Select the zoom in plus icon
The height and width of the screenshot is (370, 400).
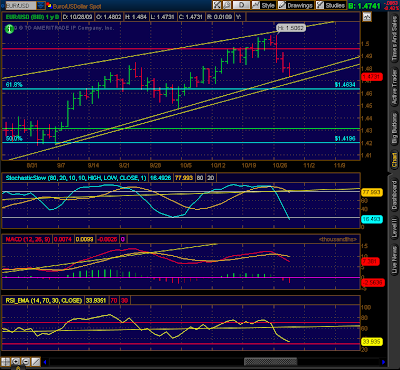[x=16, y=362]
